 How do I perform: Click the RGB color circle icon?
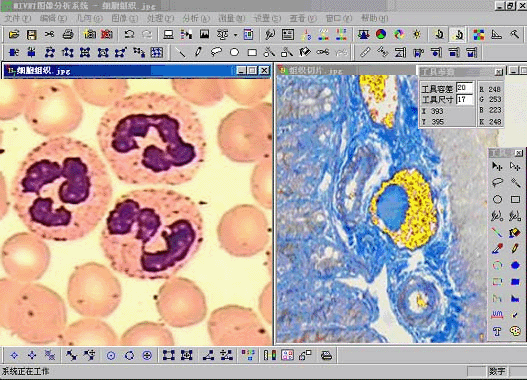[381, 35]
